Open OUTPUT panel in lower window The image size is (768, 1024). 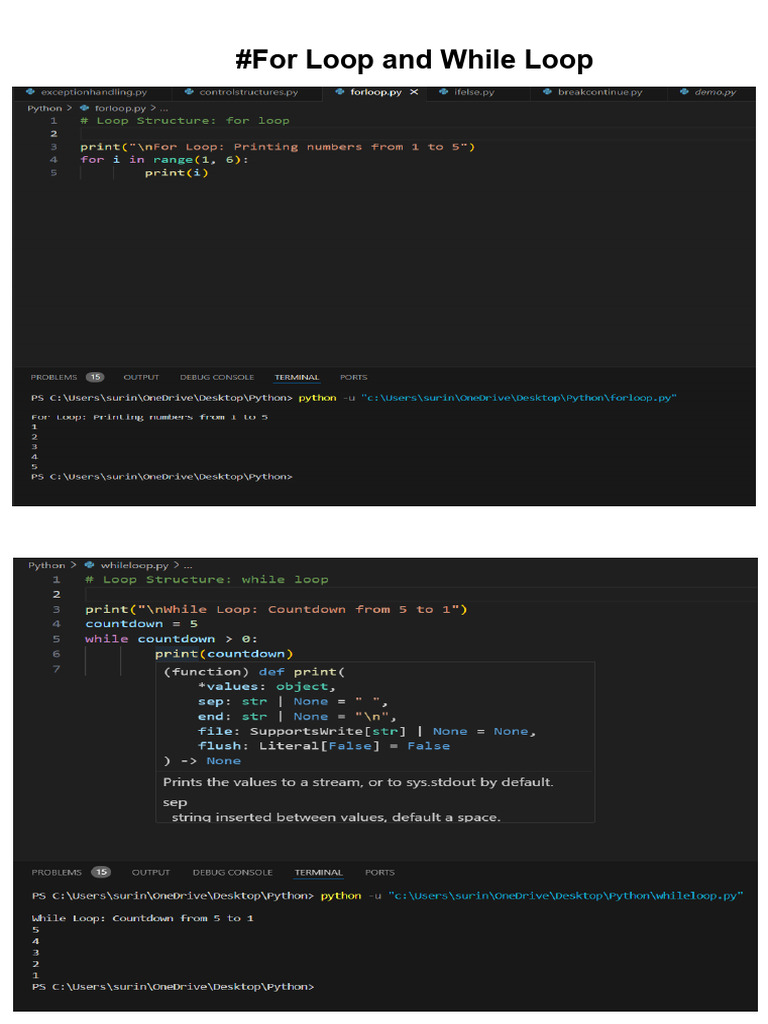(x=151, y=872)
